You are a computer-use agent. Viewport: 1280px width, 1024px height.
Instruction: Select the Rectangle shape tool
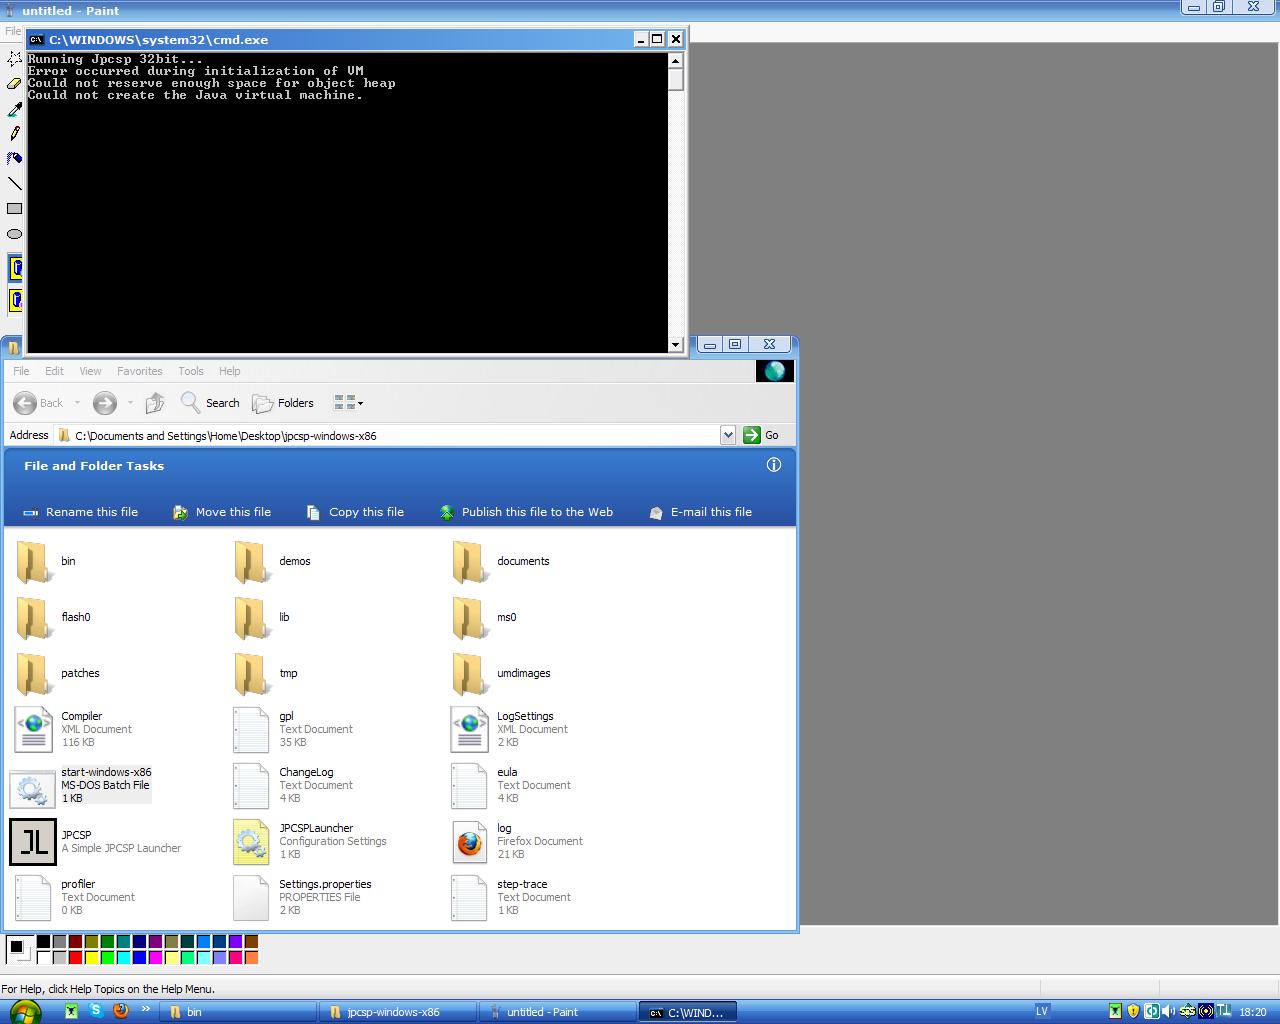tap(14, 208)
